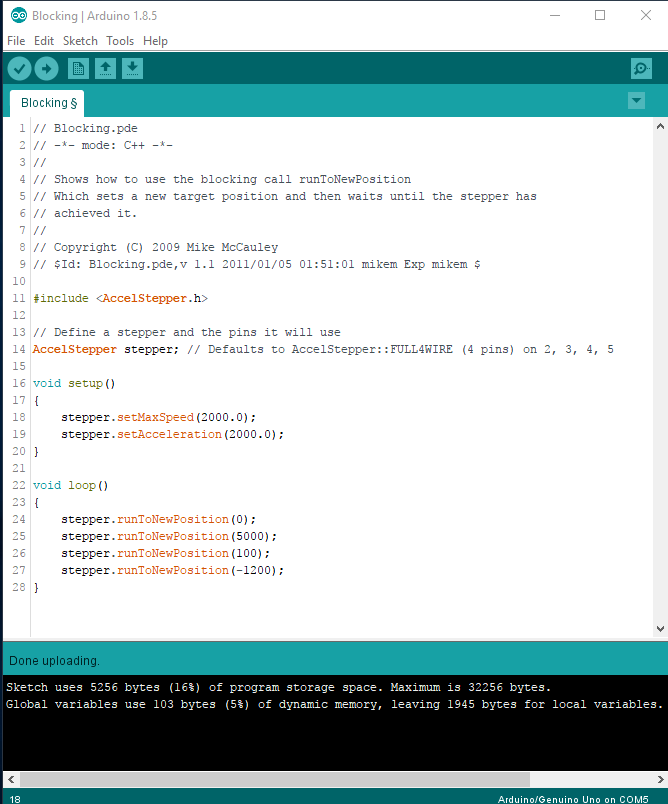Click 'stepper.setMaxSpeed(2000.0);' line
Image resolution: width=668 pixels, height=804 pixels.
[x=158, y=417]
